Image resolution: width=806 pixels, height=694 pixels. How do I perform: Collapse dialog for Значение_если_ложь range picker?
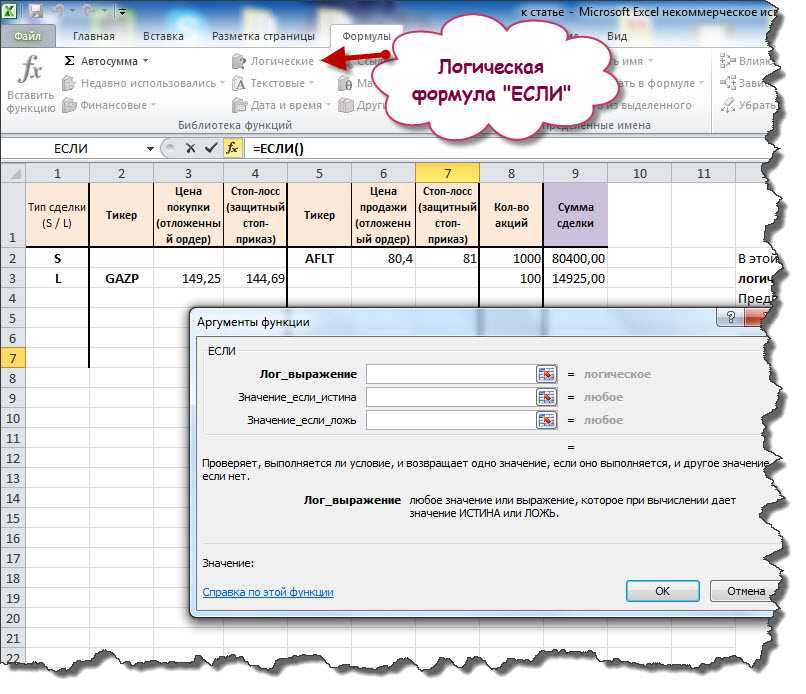546,421
